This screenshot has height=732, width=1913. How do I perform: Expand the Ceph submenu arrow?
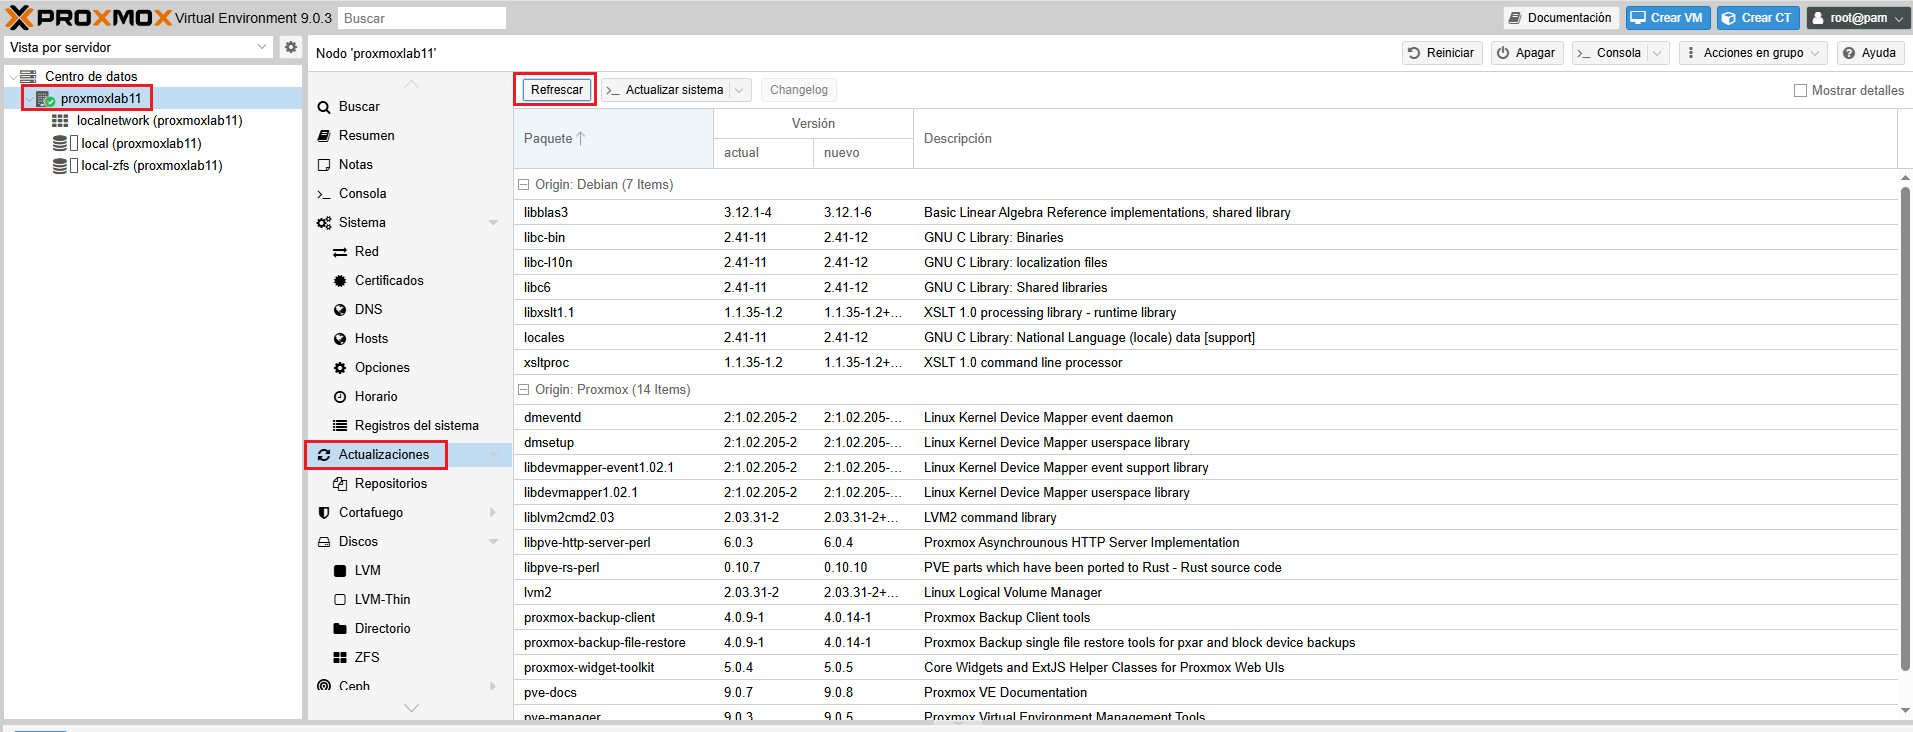point(493,686)
